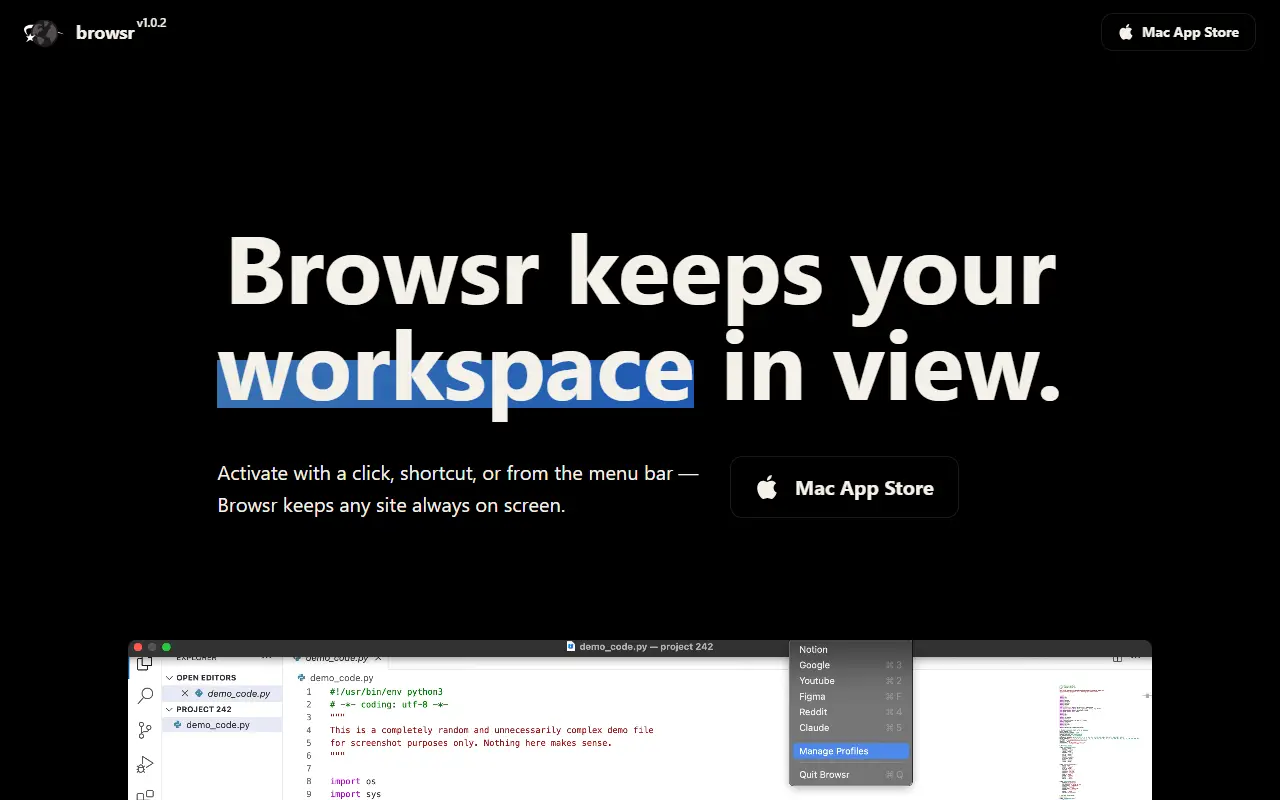Screen dimensions: 1280x800
Task: Choose Youtube from the Browsr menu
Action: (x=850, y=681)
